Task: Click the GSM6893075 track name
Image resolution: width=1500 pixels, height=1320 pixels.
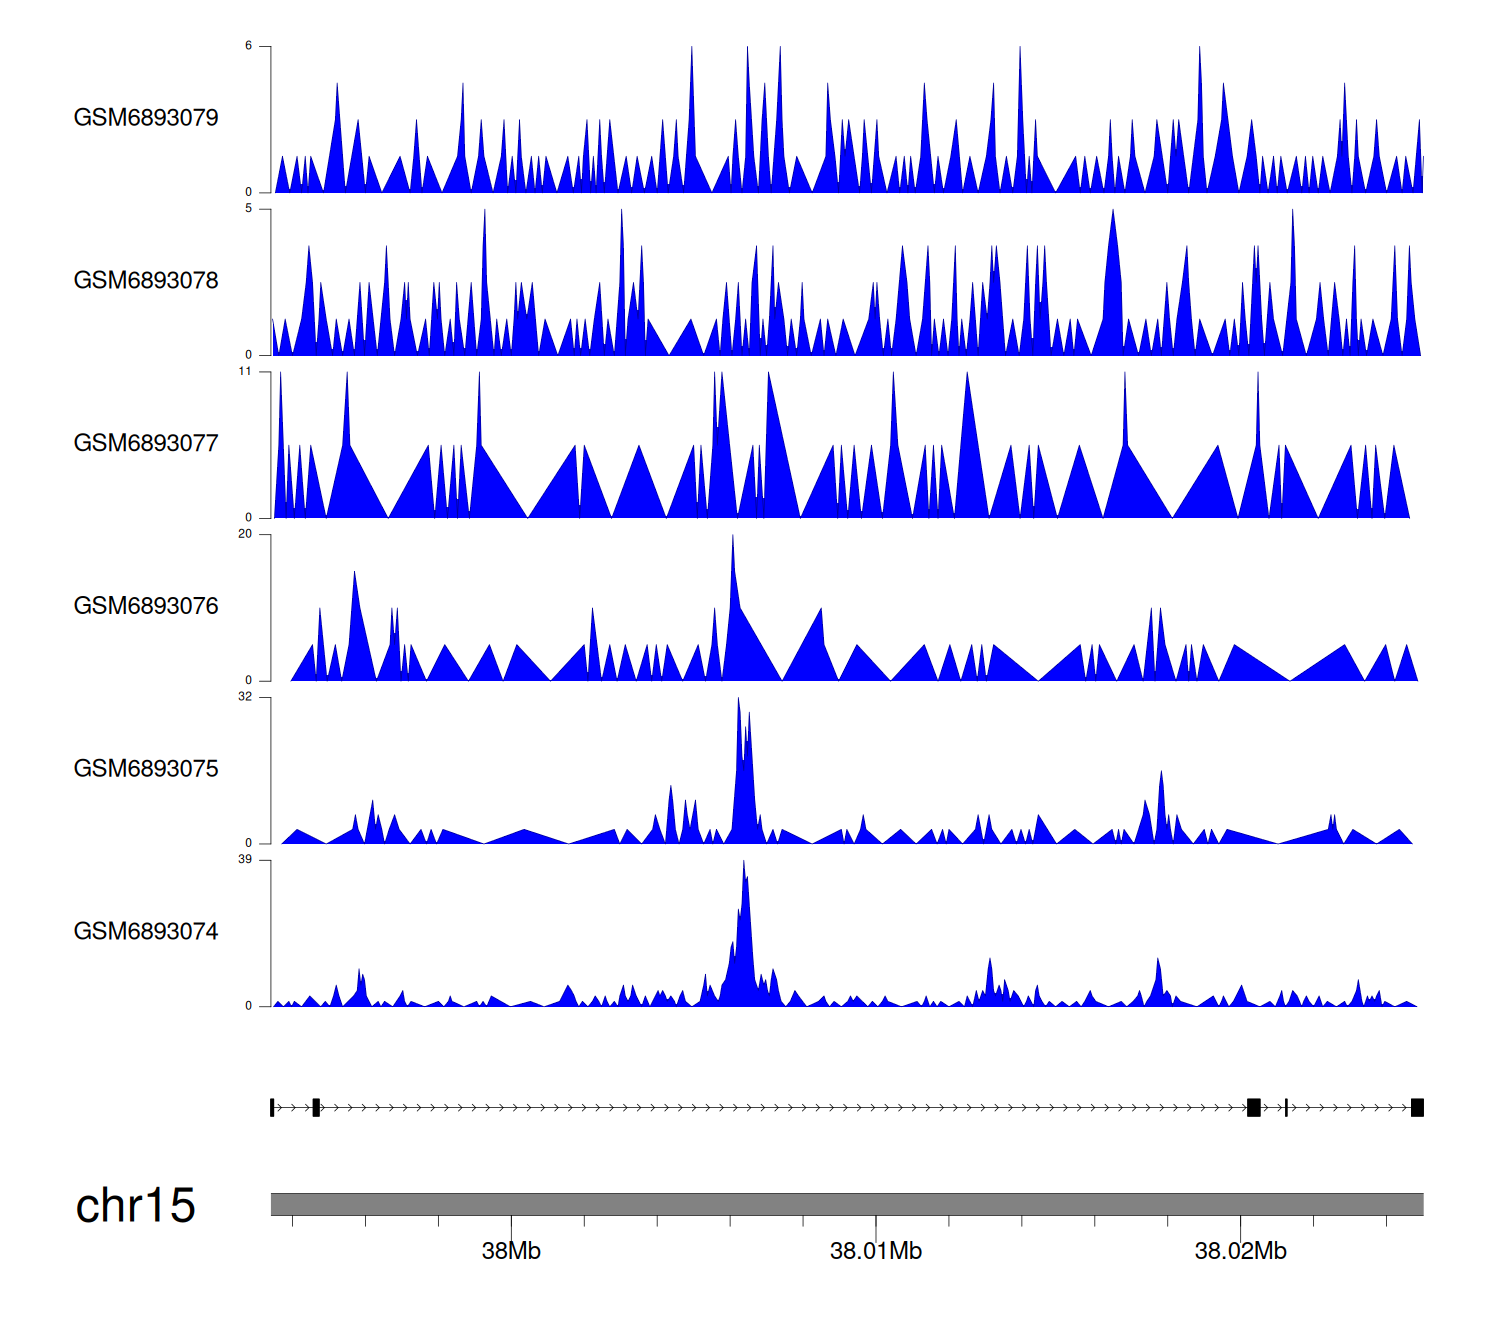Action: click(x=146, y=769)
